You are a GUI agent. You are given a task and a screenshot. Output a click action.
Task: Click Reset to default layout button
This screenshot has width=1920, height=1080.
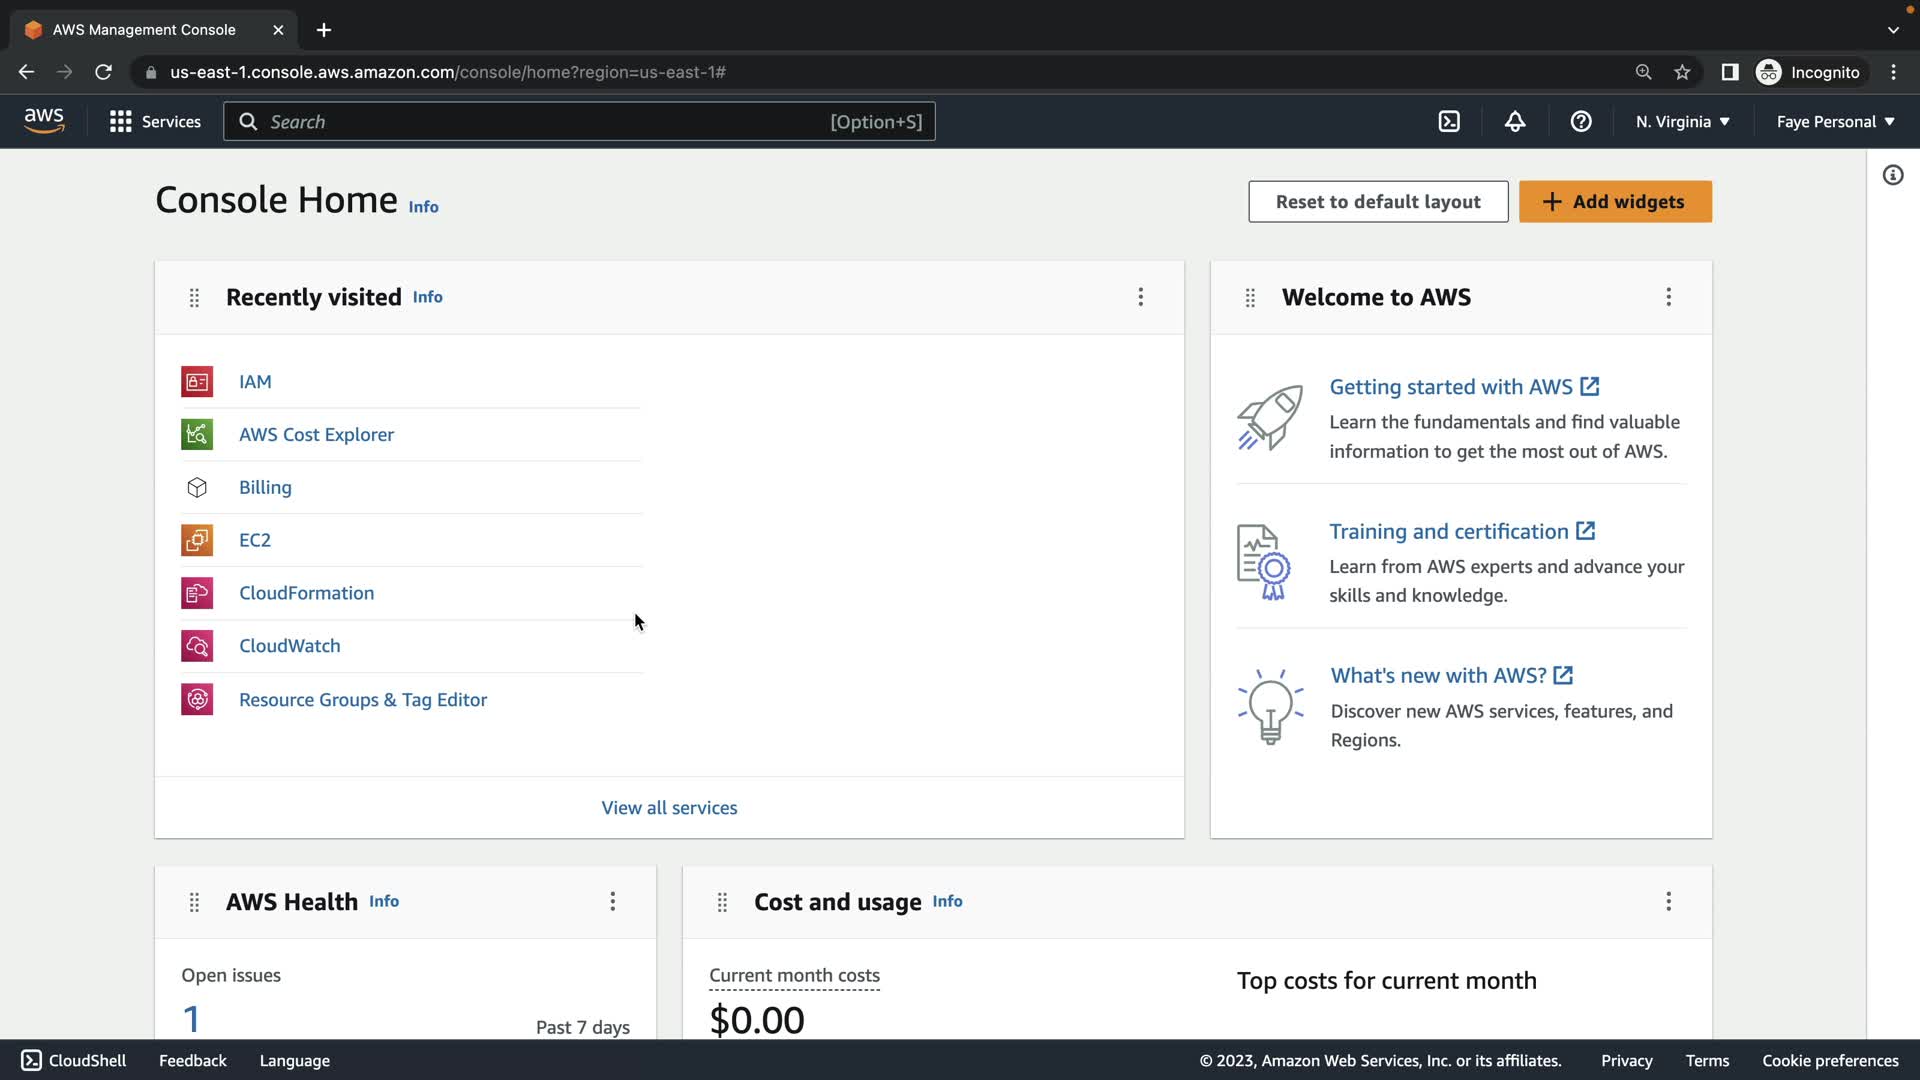(1378, 202)
